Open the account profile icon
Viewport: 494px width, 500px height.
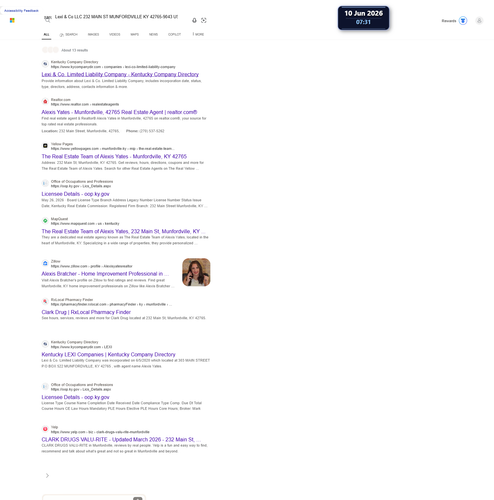[x=479, y=21]
